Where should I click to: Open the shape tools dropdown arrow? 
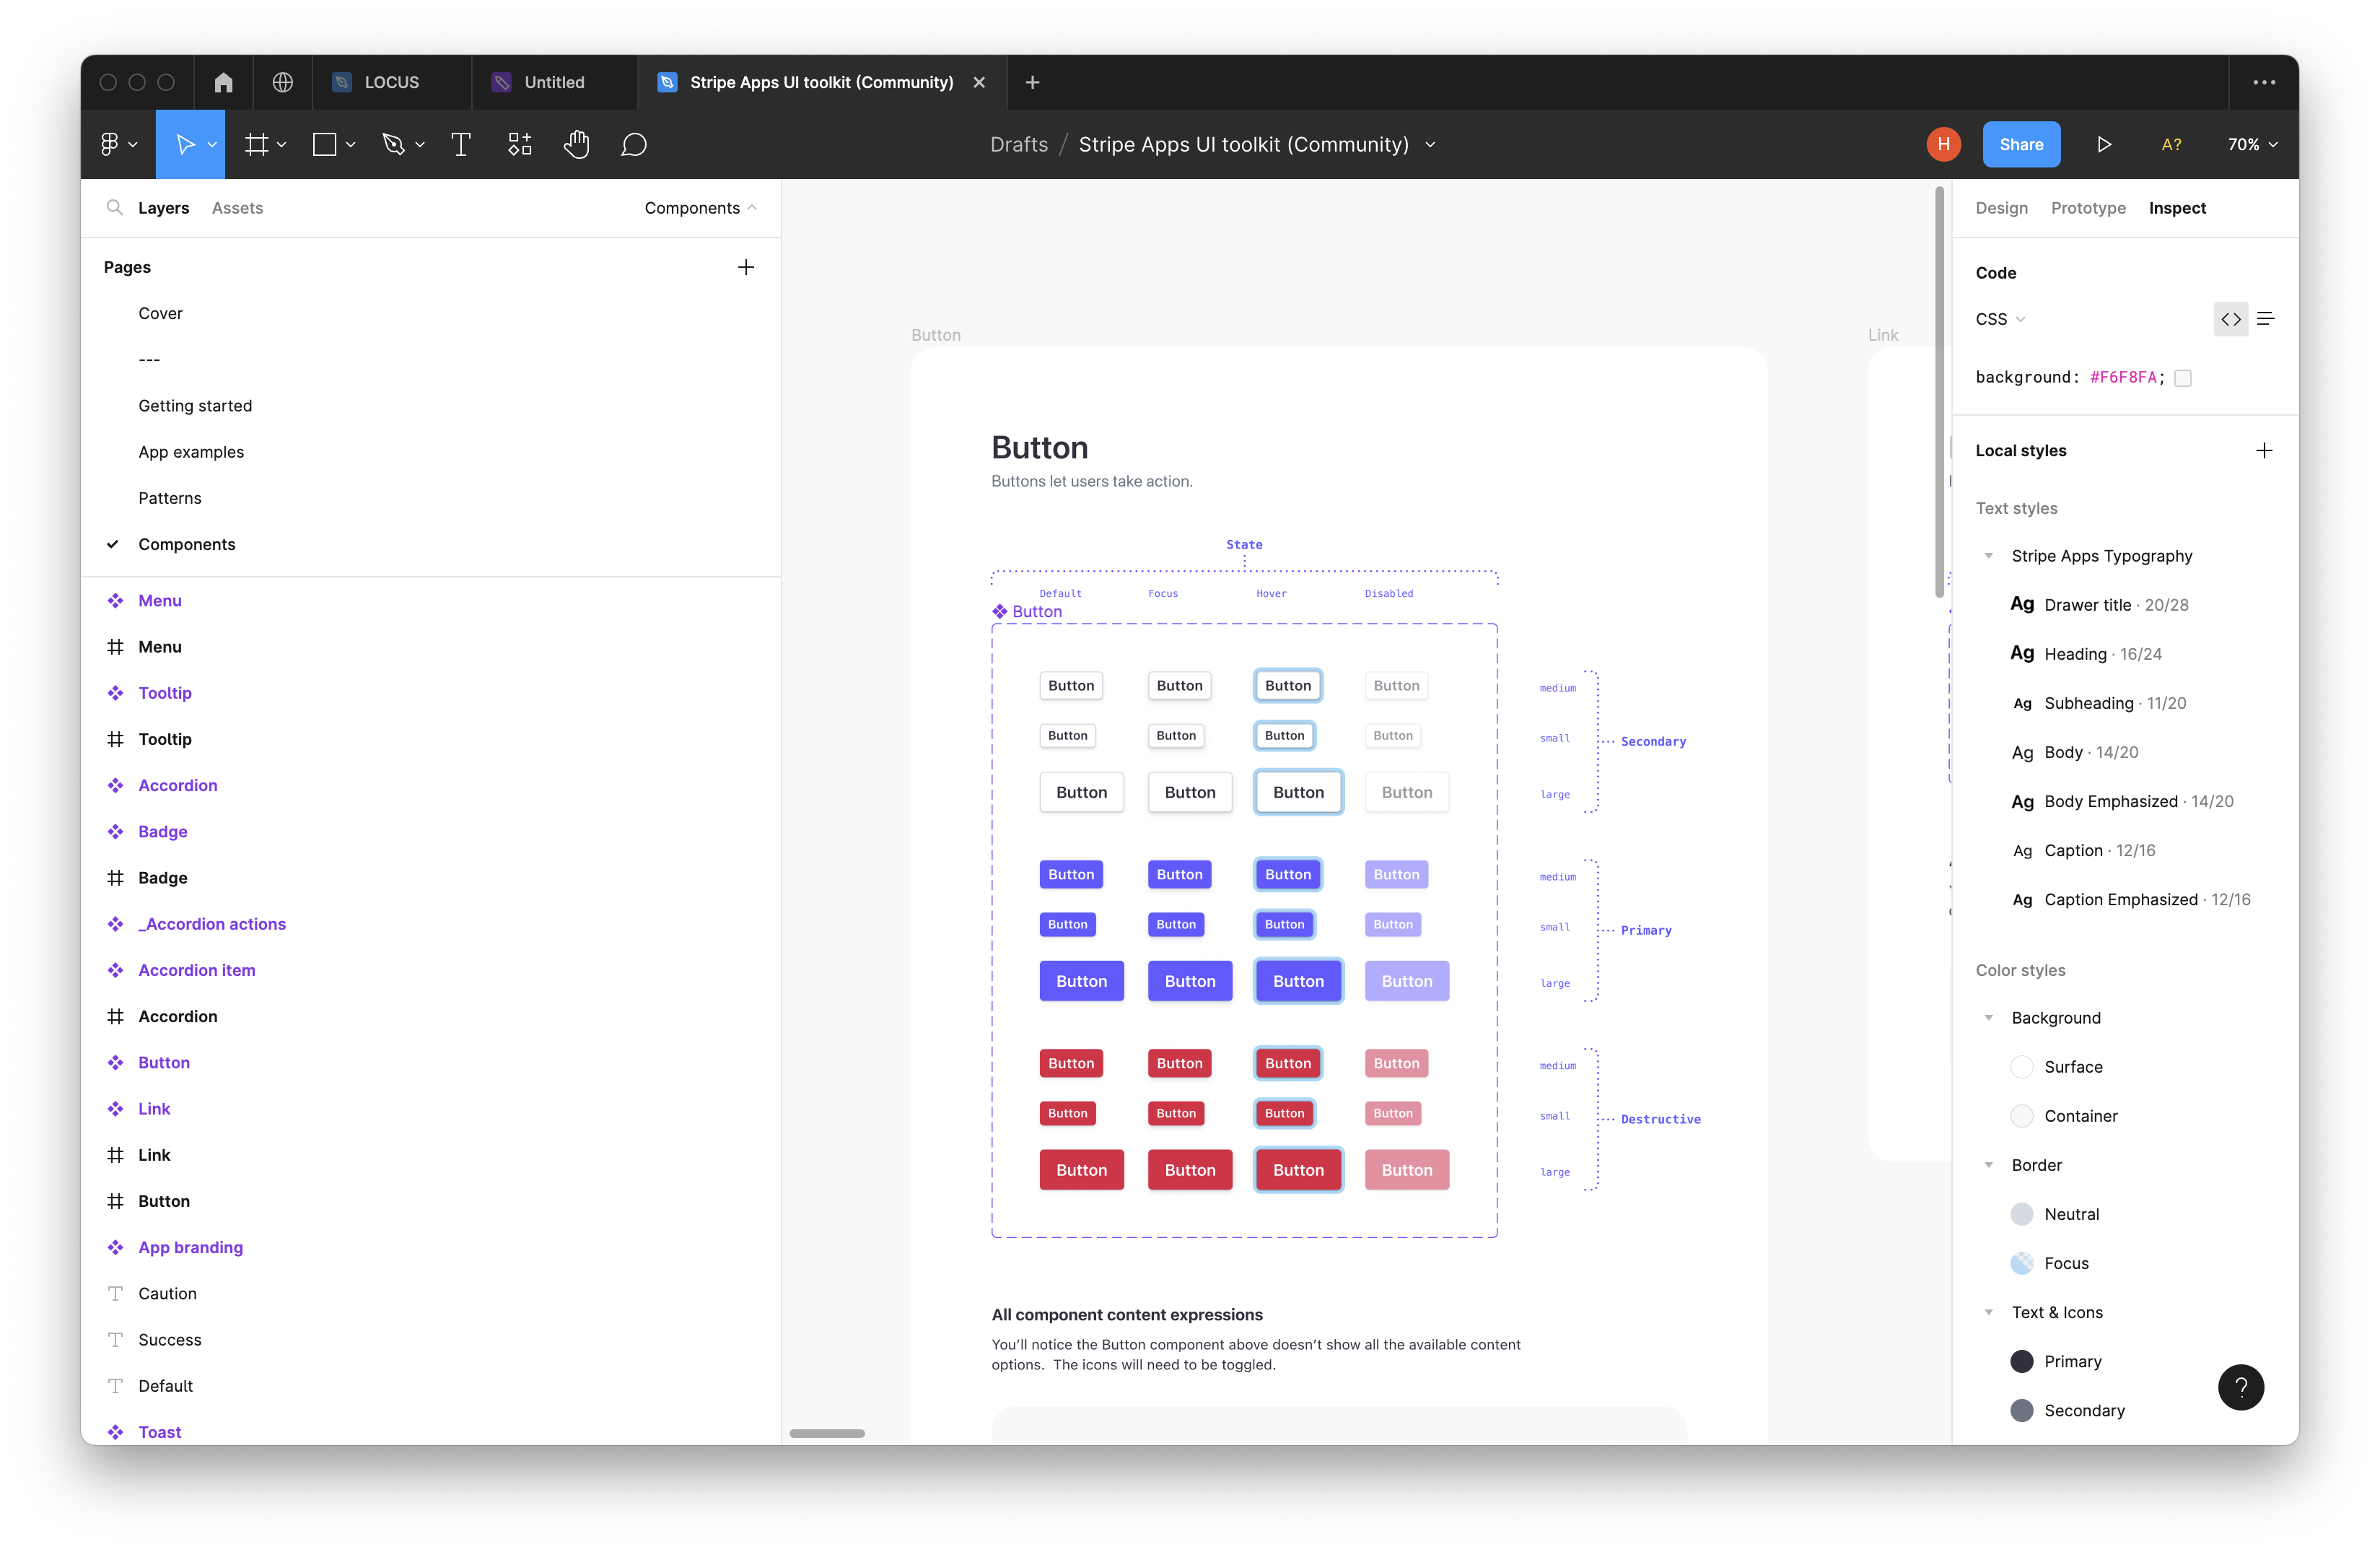351,146
